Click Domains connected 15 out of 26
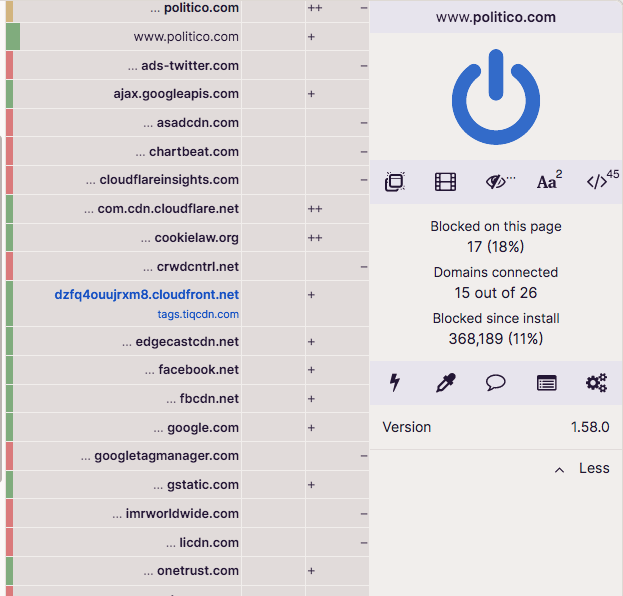This screenshot has height=596, width=623. [x=495, y=293]
